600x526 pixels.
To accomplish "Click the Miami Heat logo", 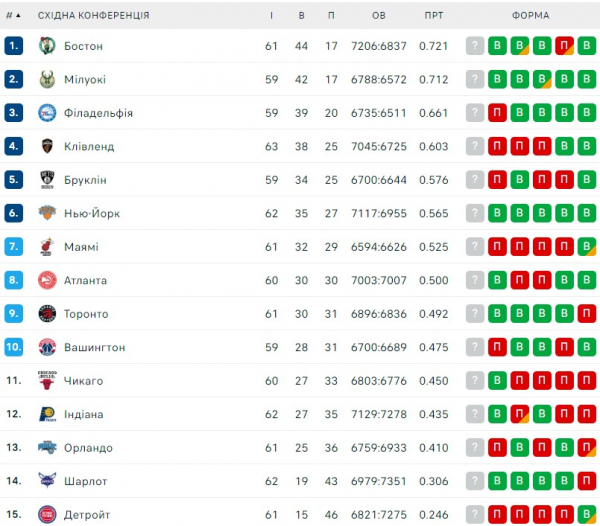I will [45, 247].
